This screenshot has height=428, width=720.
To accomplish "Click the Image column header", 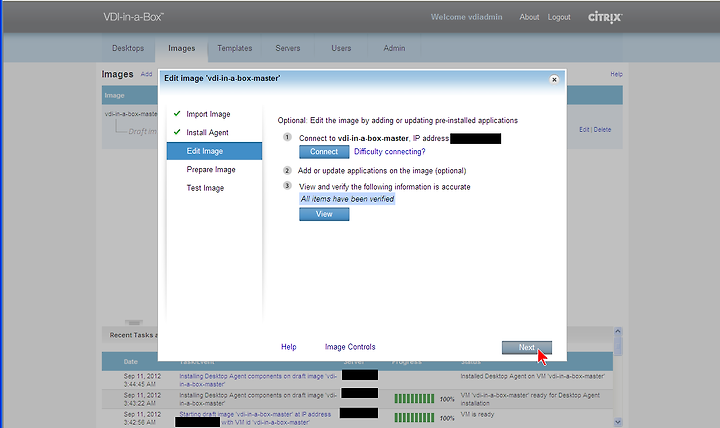I will (x=114, y=96).
